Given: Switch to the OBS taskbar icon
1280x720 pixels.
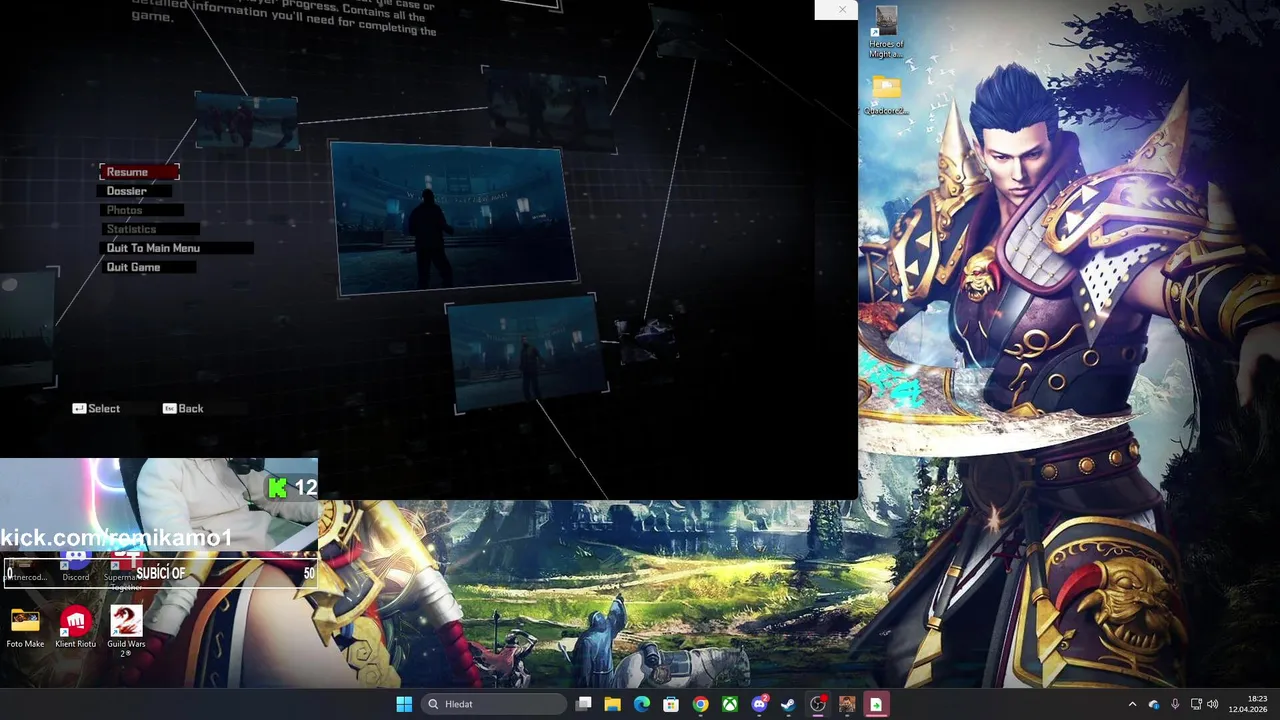Looking at the screenshot, I should click(818, 704).
